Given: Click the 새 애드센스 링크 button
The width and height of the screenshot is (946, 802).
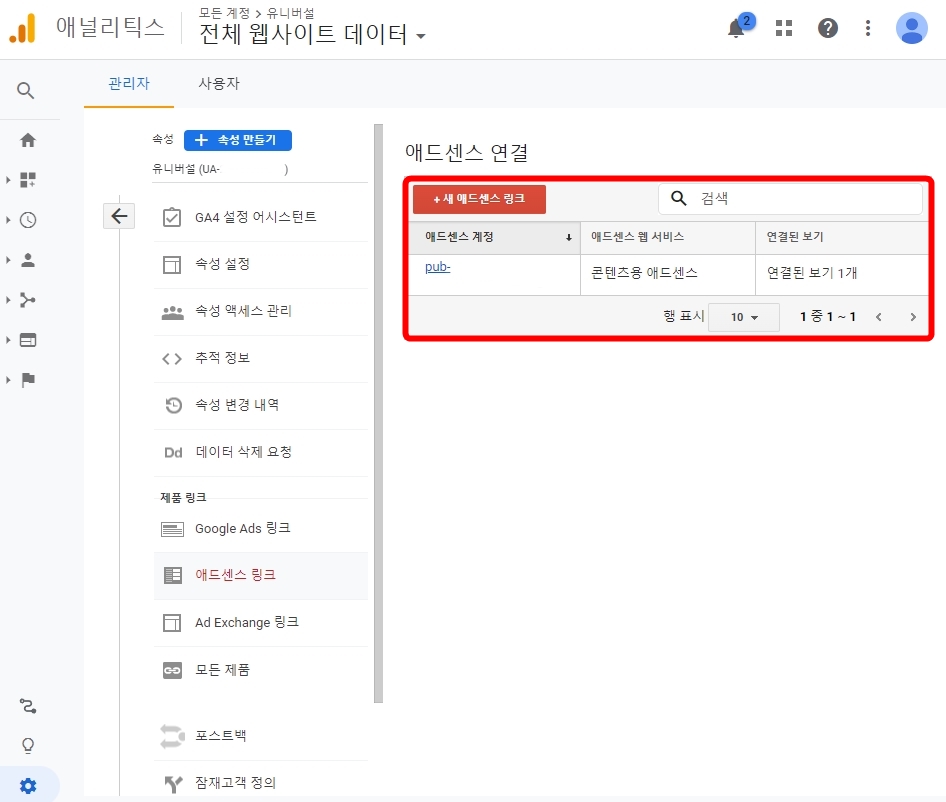Looking at the screenshot, I should 479,199.
